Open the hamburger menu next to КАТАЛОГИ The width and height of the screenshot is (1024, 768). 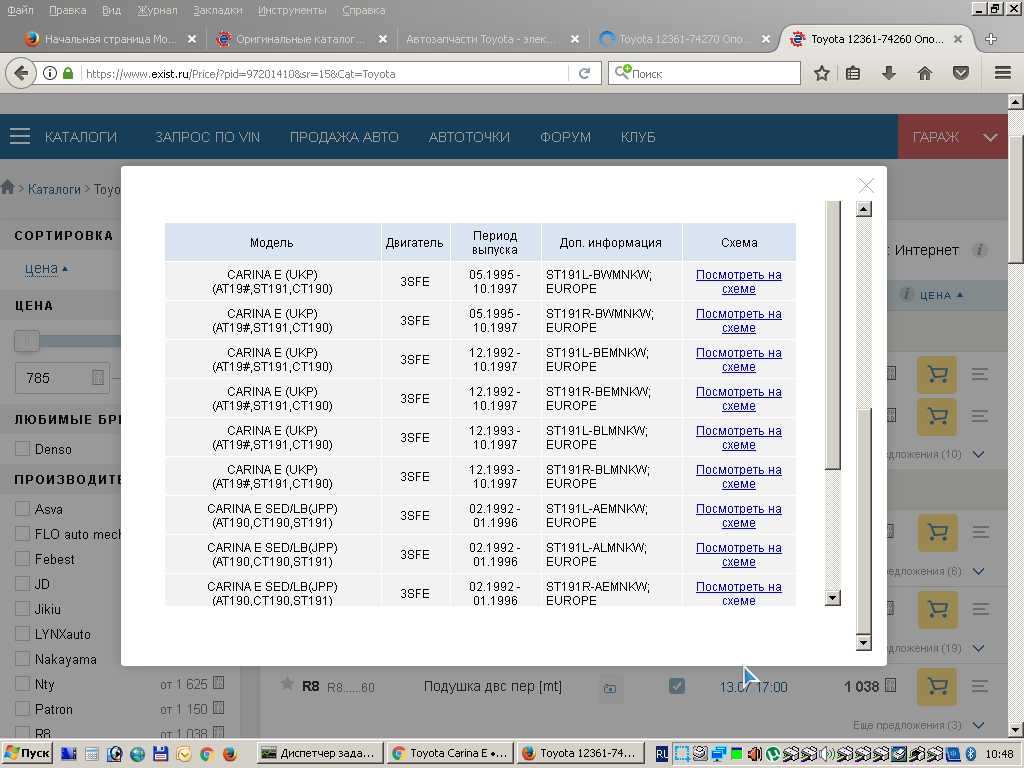point(20,137)
